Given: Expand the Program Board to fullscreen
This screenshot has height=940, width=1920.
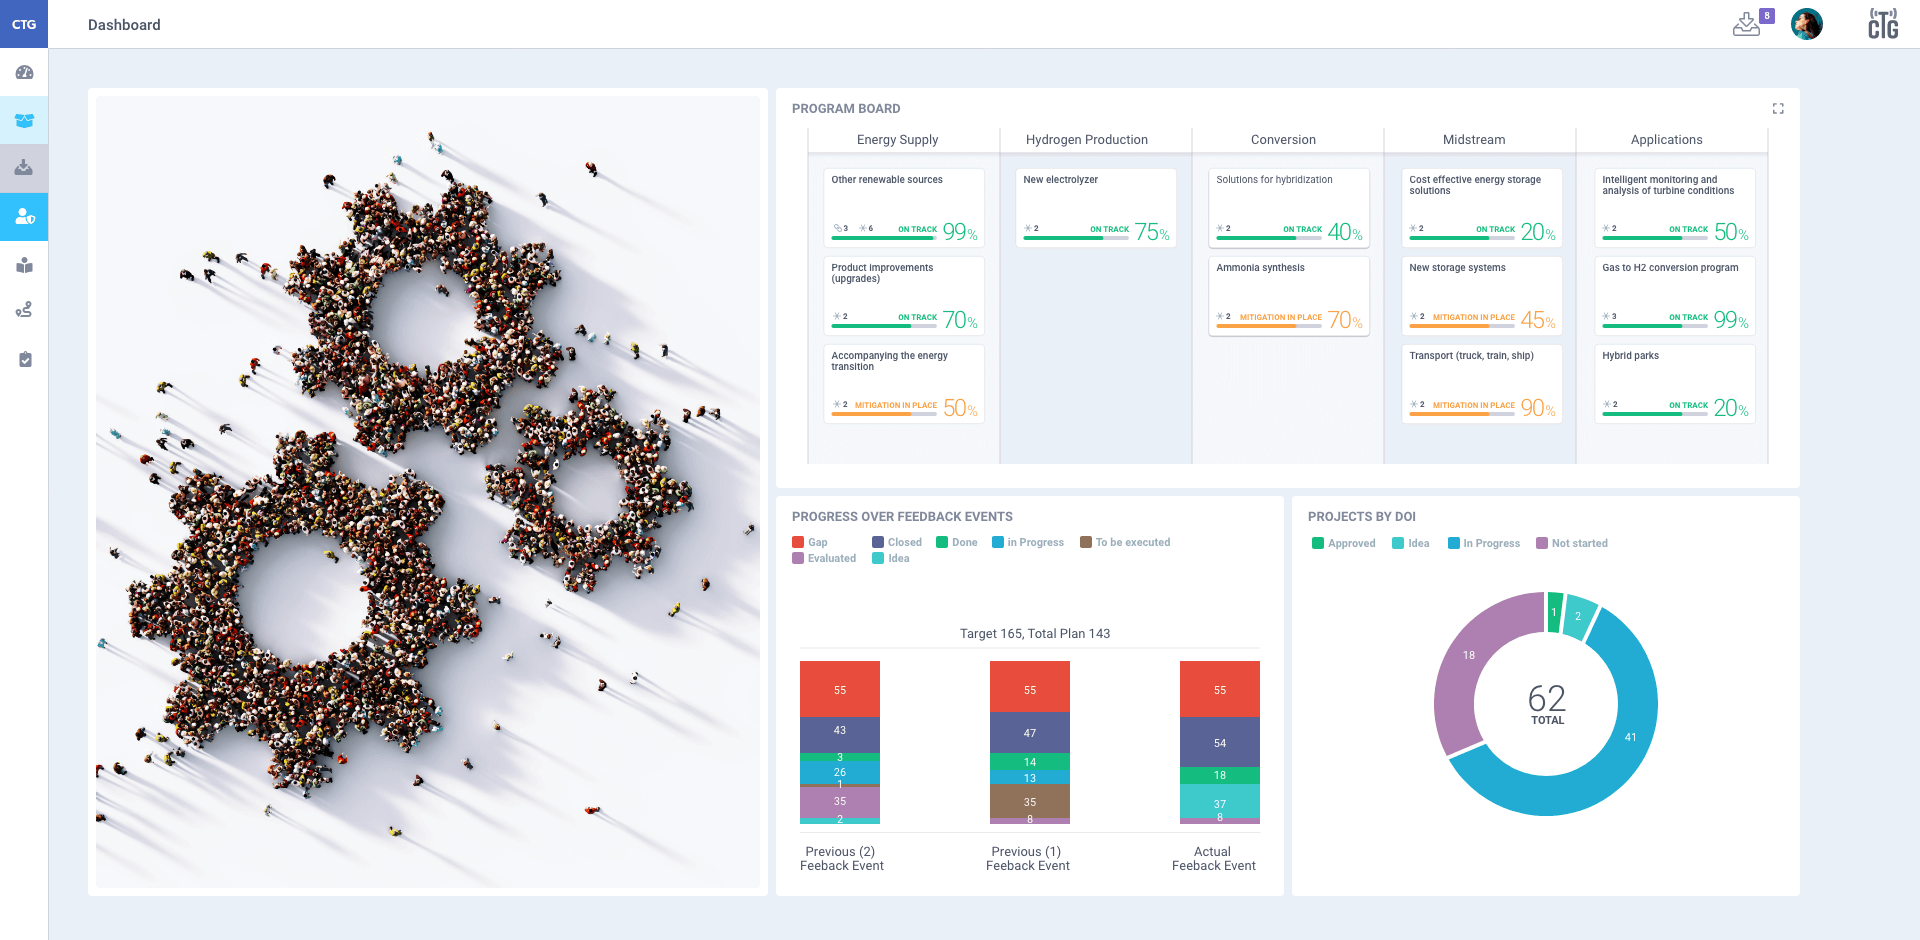Looking at the screenshot, I should 1778,108.
